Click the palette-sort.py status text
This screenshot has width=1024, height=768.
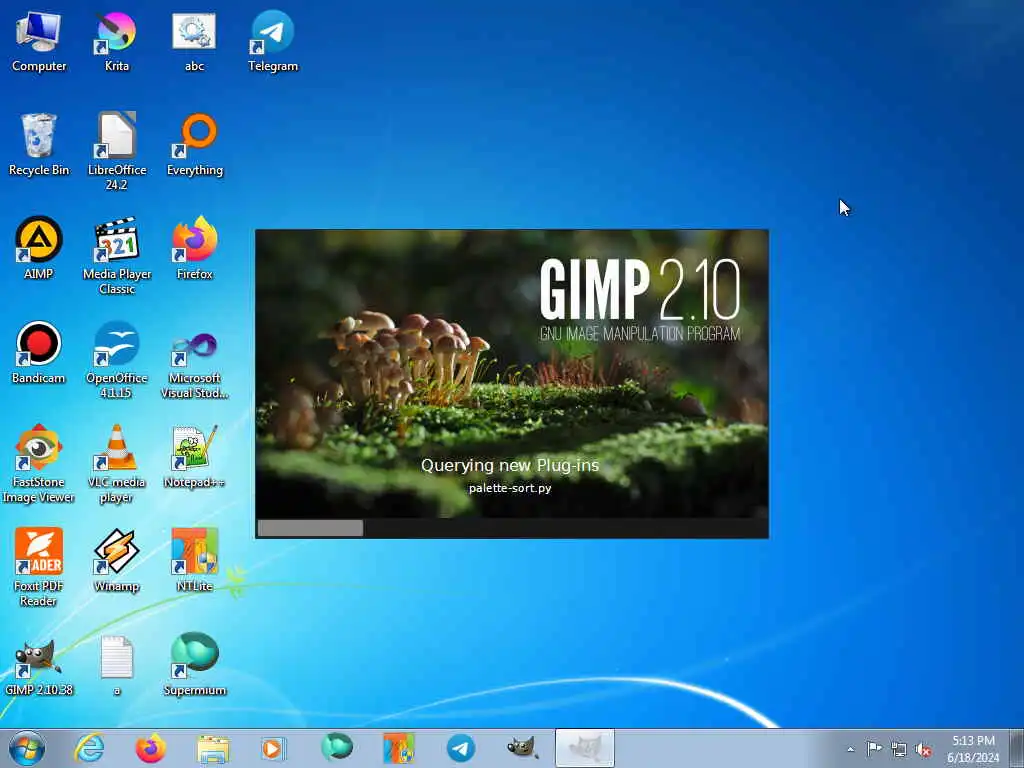(x=510, y=488)
